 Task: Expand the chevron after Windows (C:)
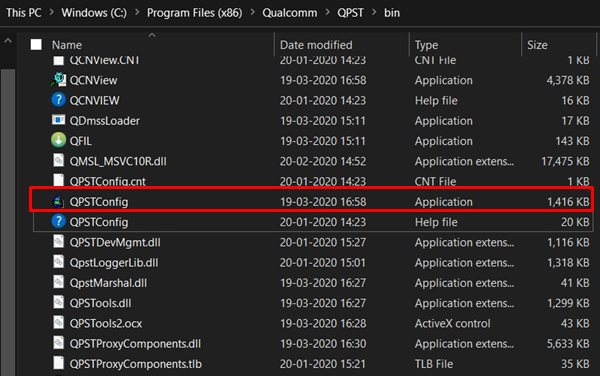pyautogui.click(x=137, y=13)
